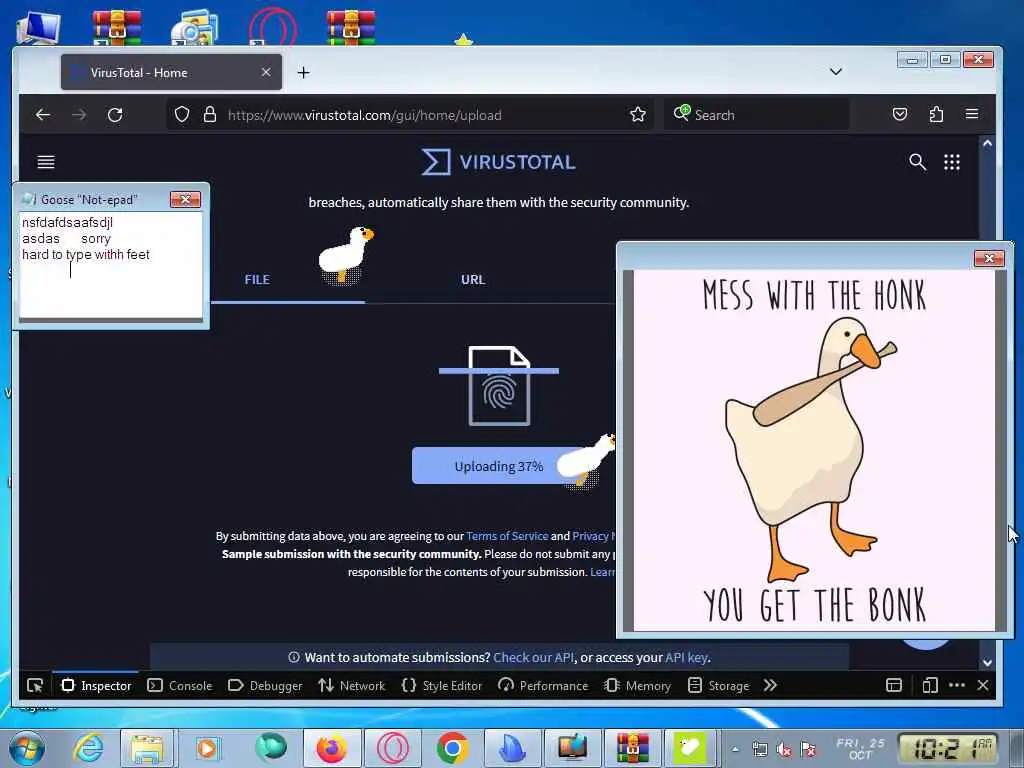Open the devtools more options ellipsis

pyautogui.click(x=957, y=685)
